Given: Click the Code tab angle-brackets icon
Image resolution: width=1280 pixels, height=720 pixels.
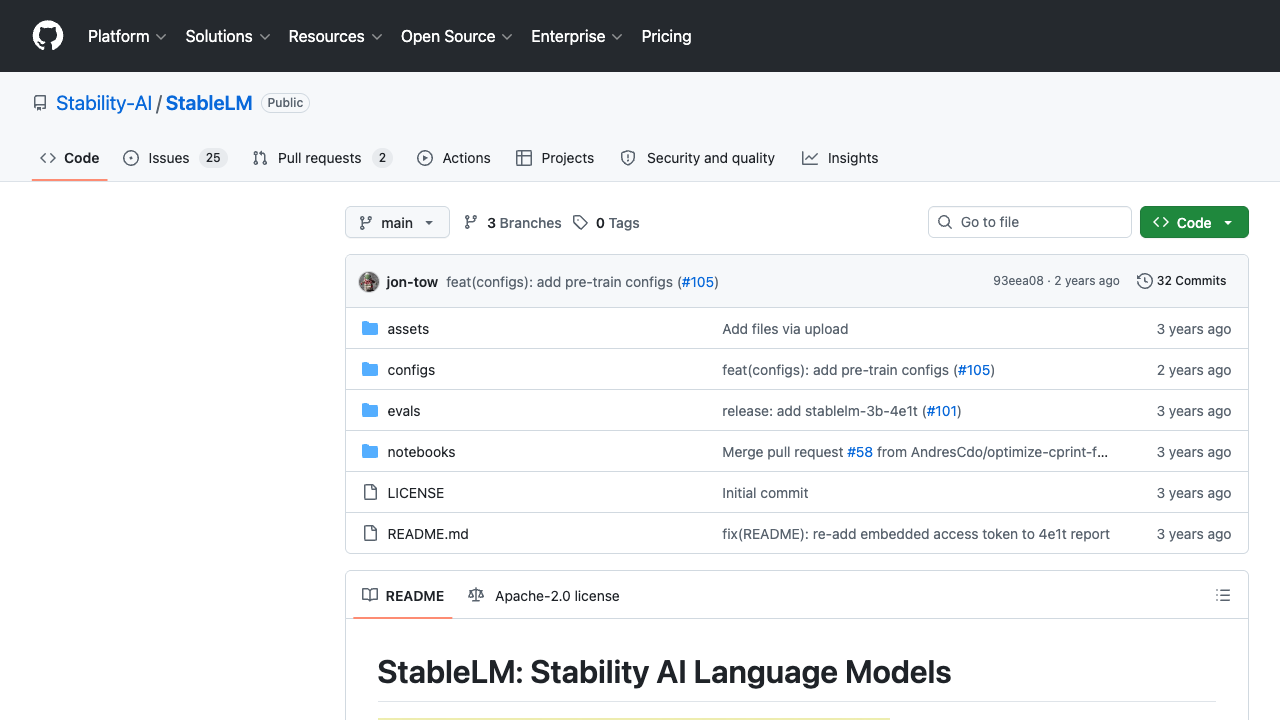Looking at the screenshot, I should 48,158.
